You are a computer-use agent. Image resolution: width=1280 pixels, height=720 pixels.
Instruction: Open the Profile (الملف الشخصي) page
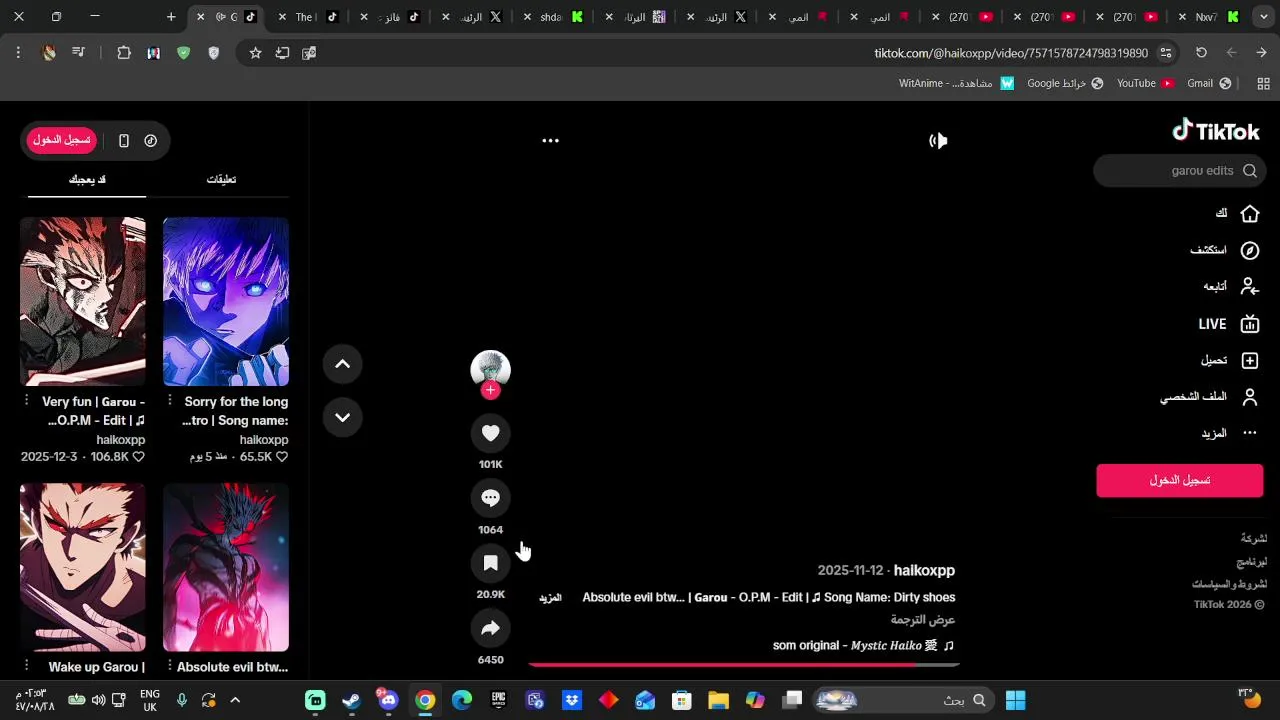[1209, 397]
